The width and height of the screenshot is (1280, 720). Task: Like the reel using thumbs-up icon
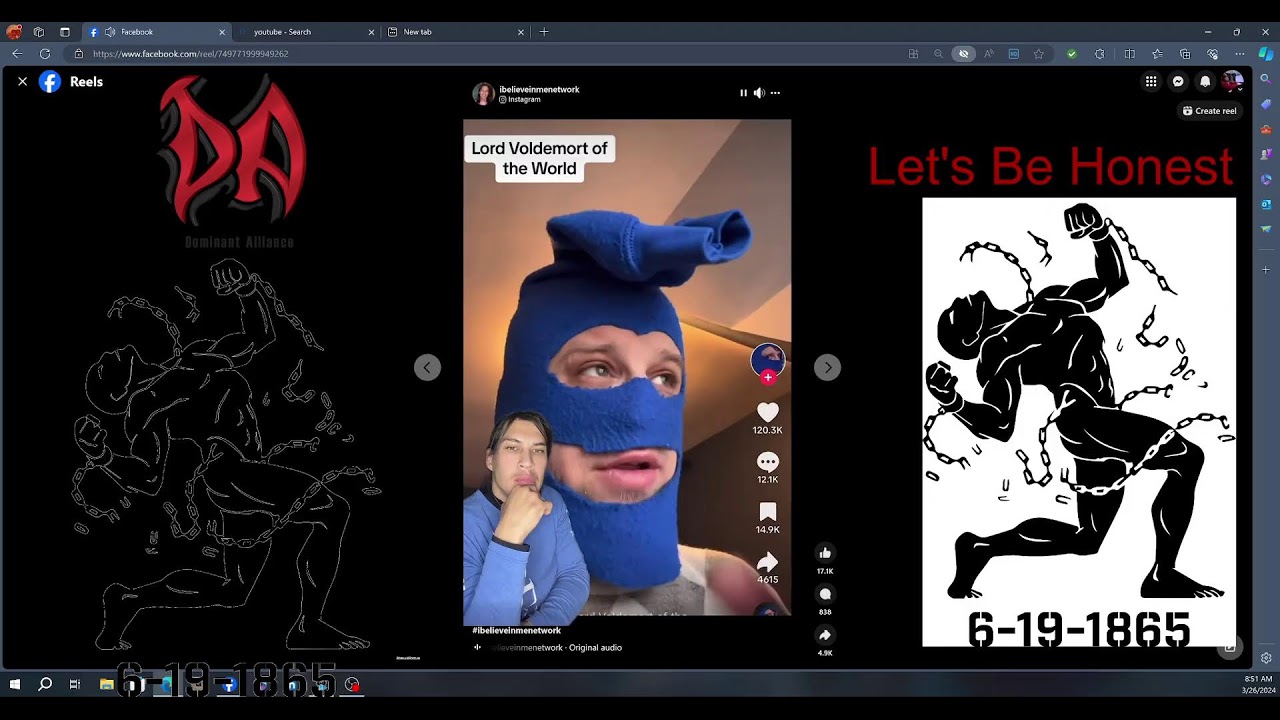[825, 553]
